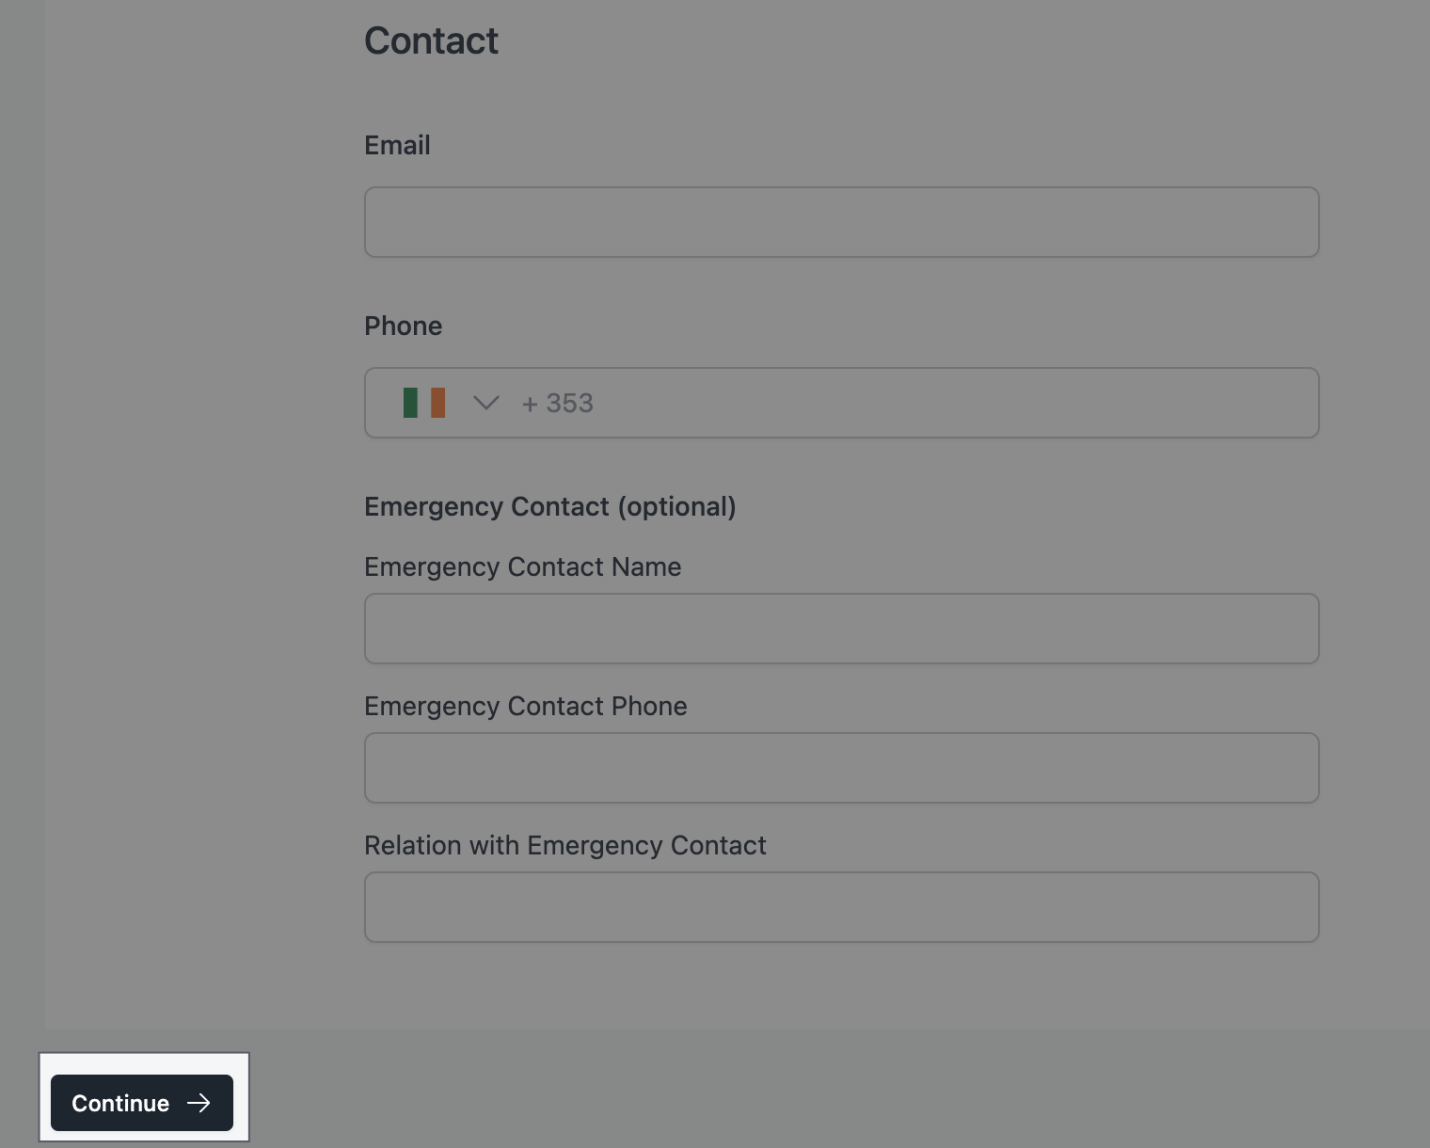Click the Relation with Emergency Contact label
1430x1148 pixels.
click(x=565, y=846)
